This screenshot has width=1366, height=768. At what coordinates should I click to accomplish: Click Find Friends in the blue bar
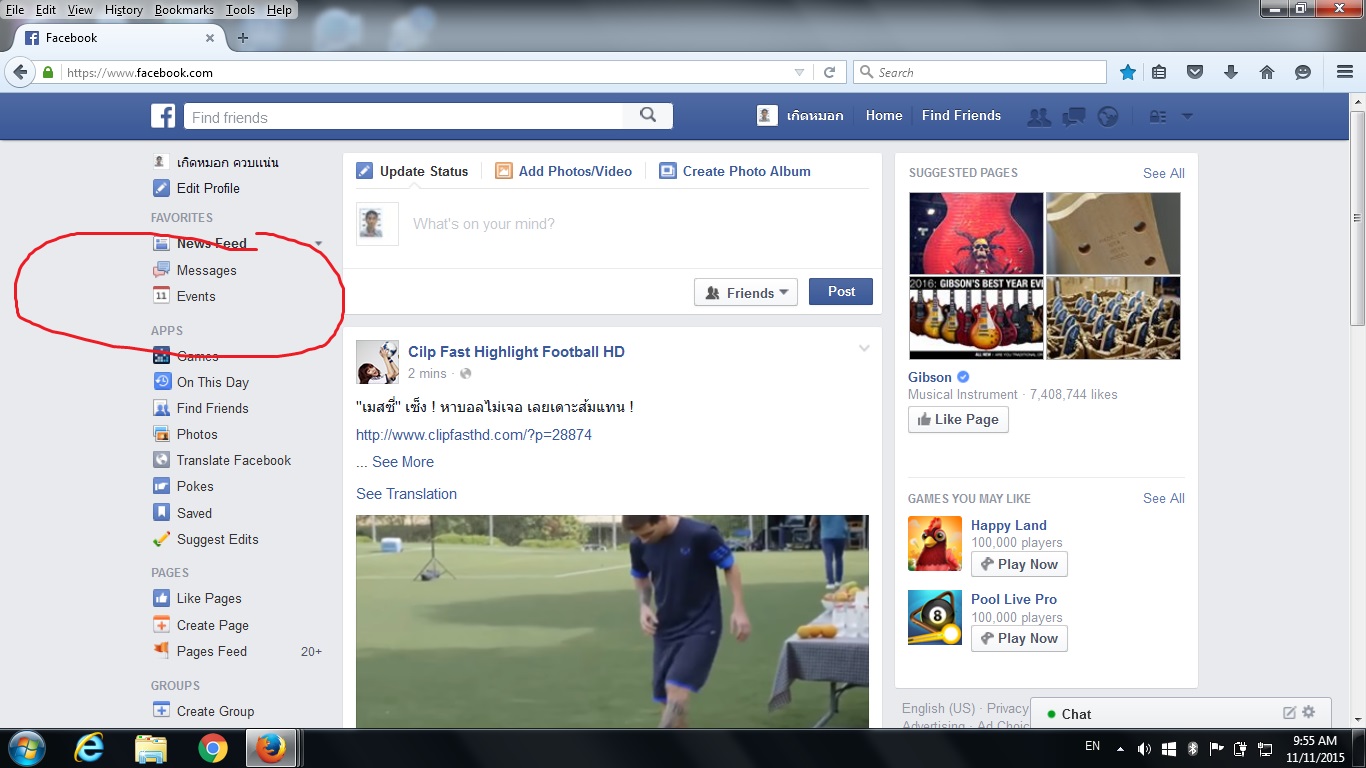pyautogui.click(x=961, y=116)
